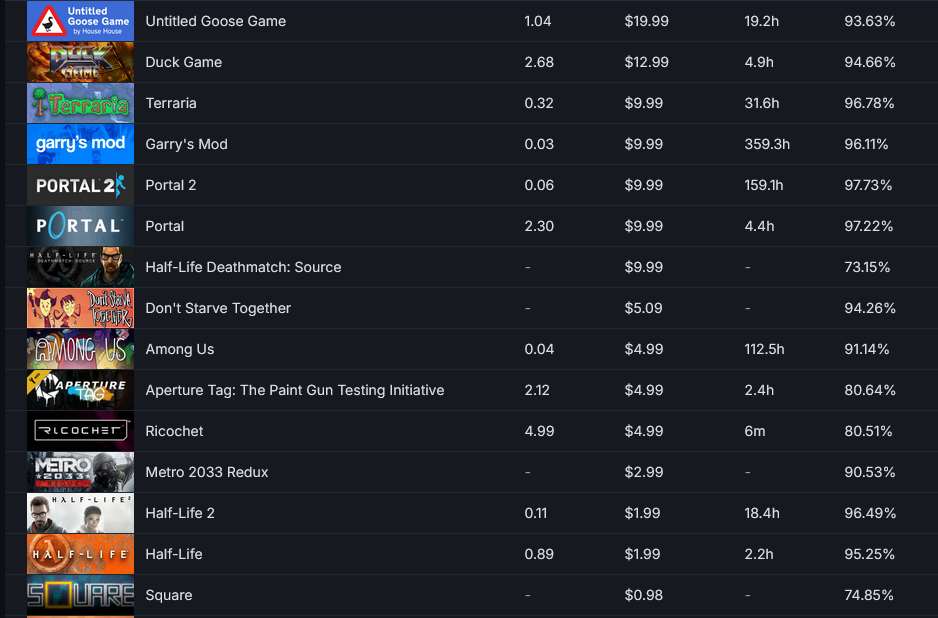Click the 97.73% rating for Portal 2
The width and height of the screenshot is (938, 618).
click(x=868, y=185)
